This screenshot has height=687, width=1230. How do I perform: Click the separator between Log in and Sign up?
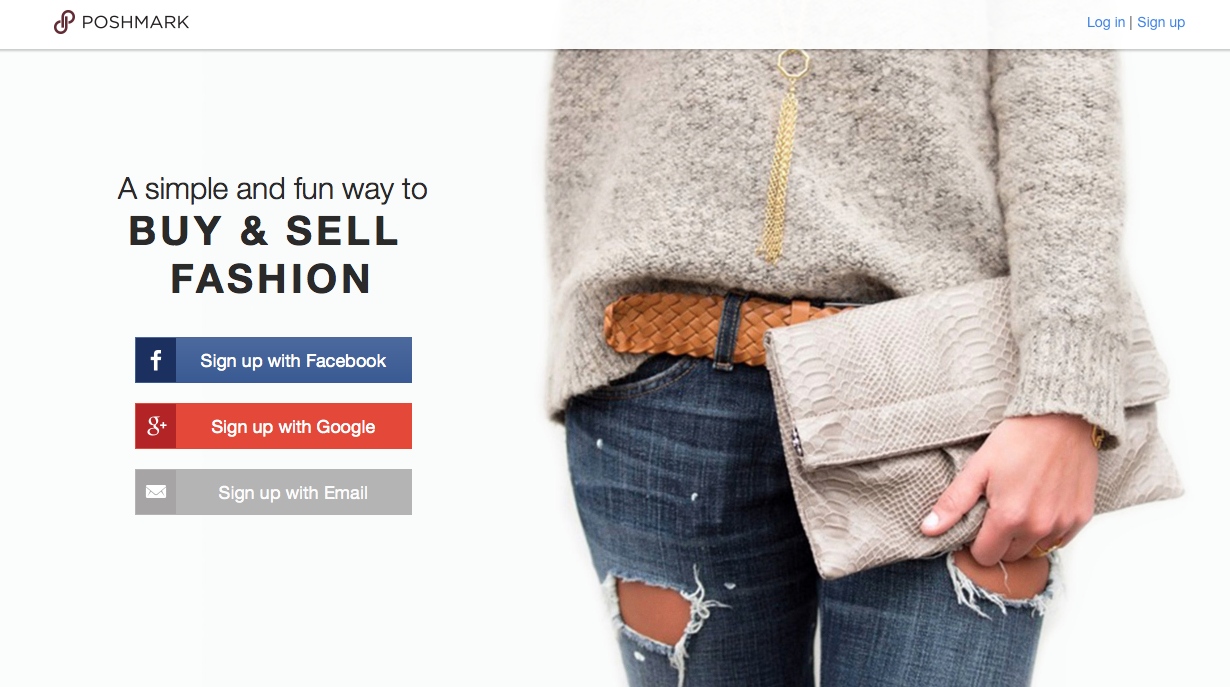pos(1131,22)
